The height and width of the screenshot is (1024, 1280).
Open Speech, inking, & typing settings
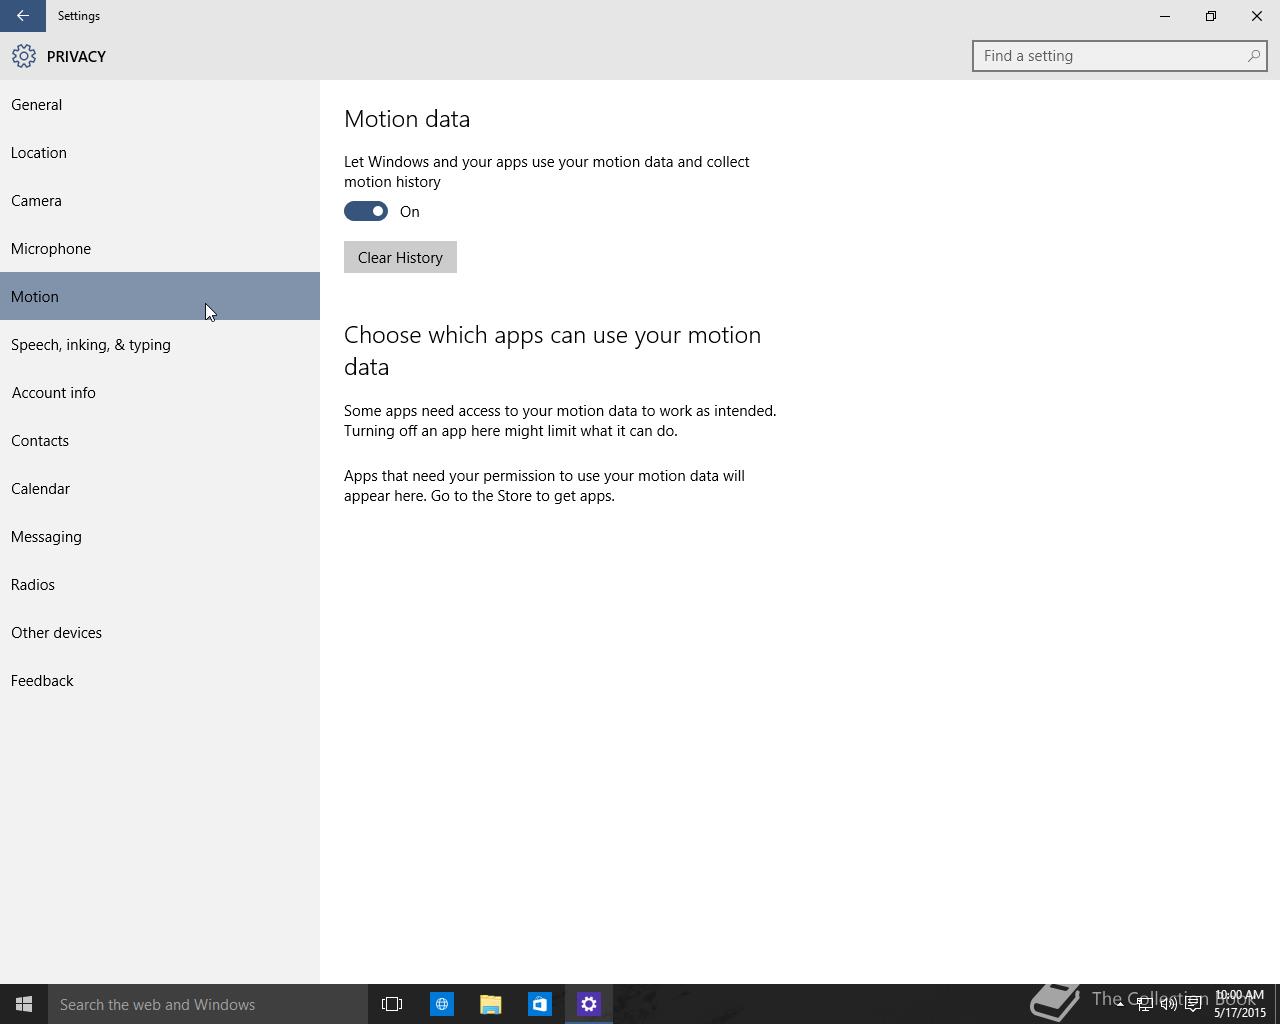(160, 344)
